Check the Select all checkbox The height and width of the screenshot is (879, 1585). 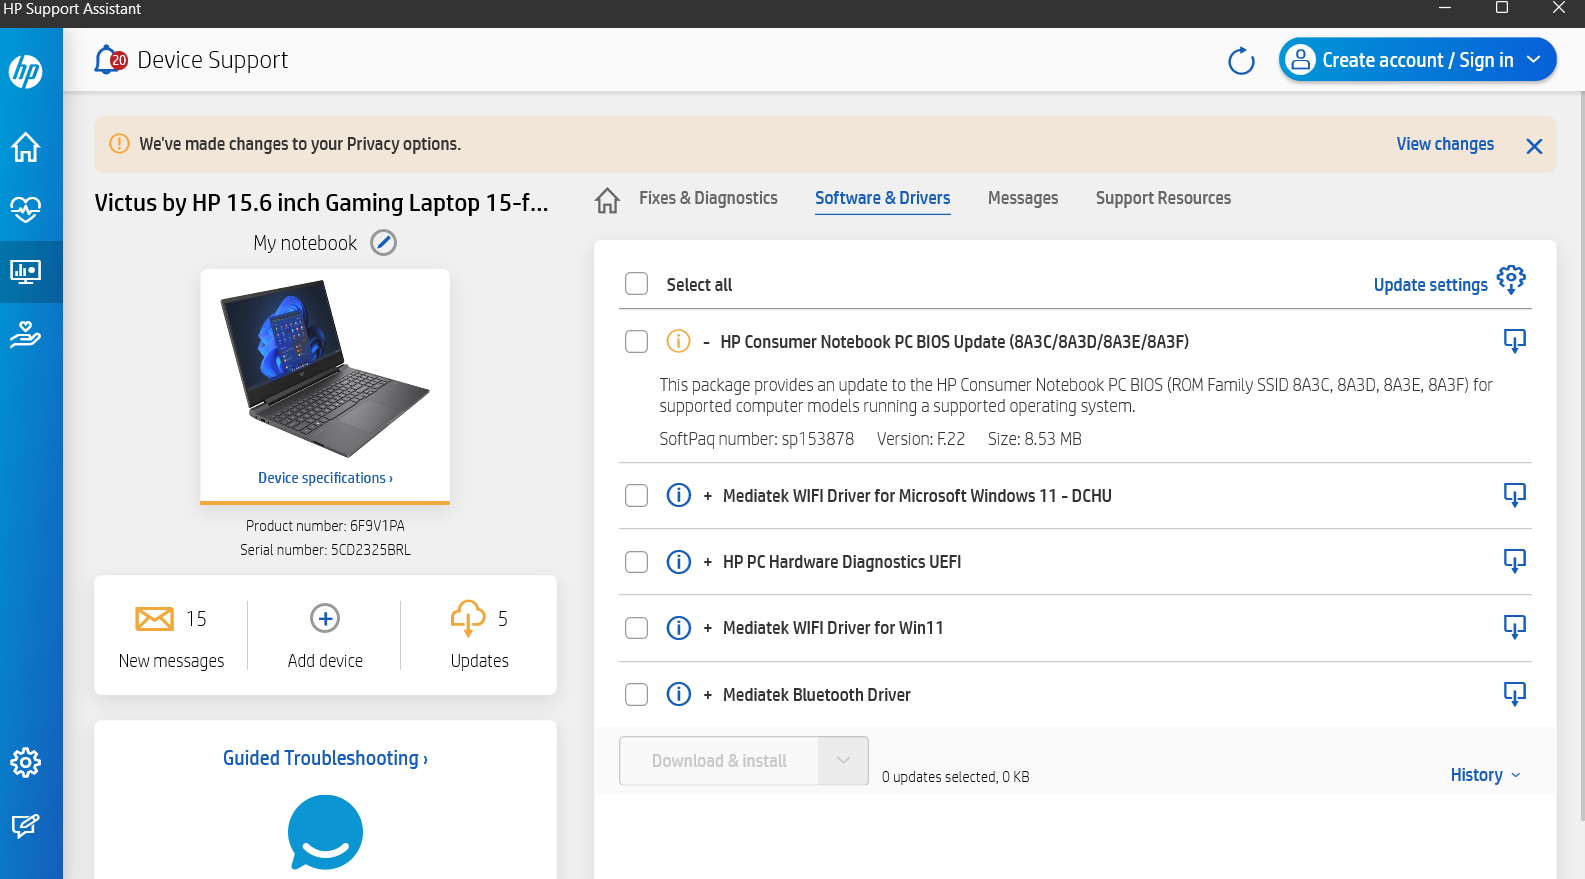point(637,284)
